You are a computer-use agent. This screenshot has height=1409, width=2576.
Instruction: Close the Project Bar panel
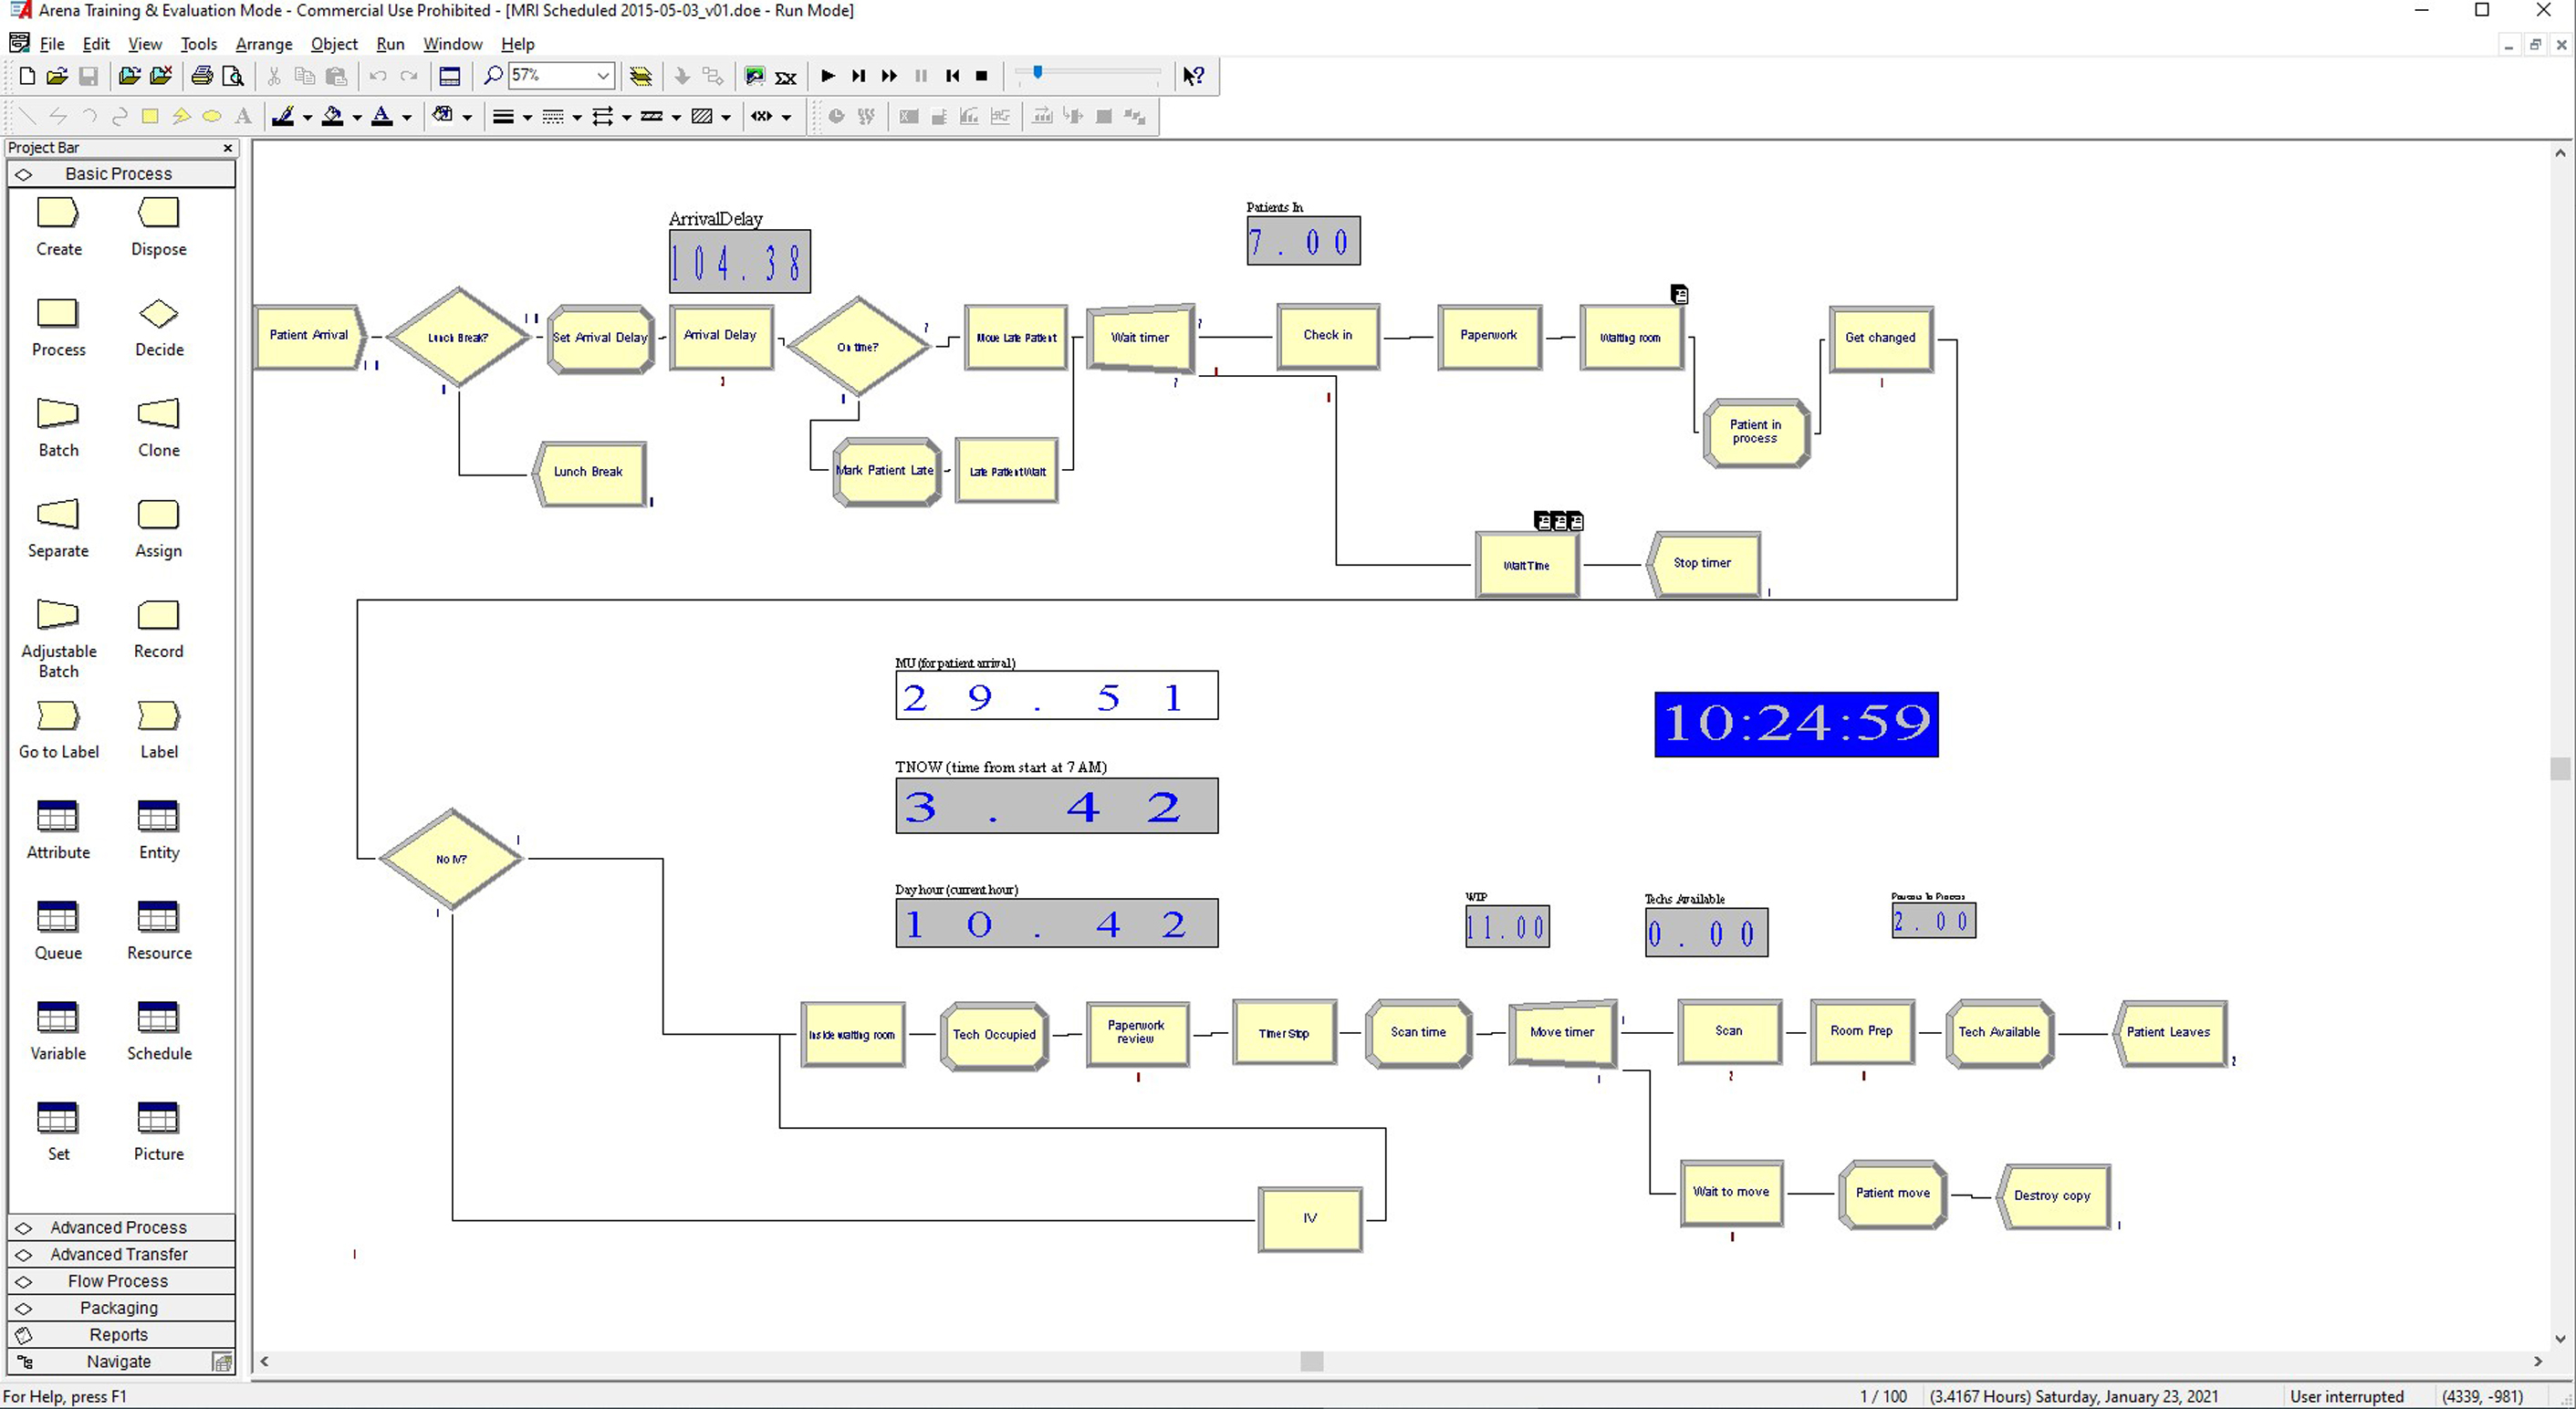point(228,148)
